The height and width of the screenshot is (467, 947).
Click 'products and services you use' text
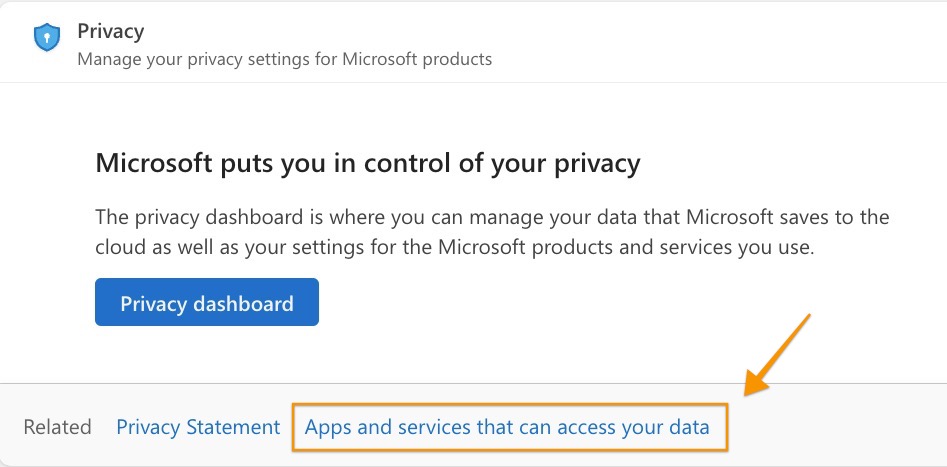coord(672,247)
